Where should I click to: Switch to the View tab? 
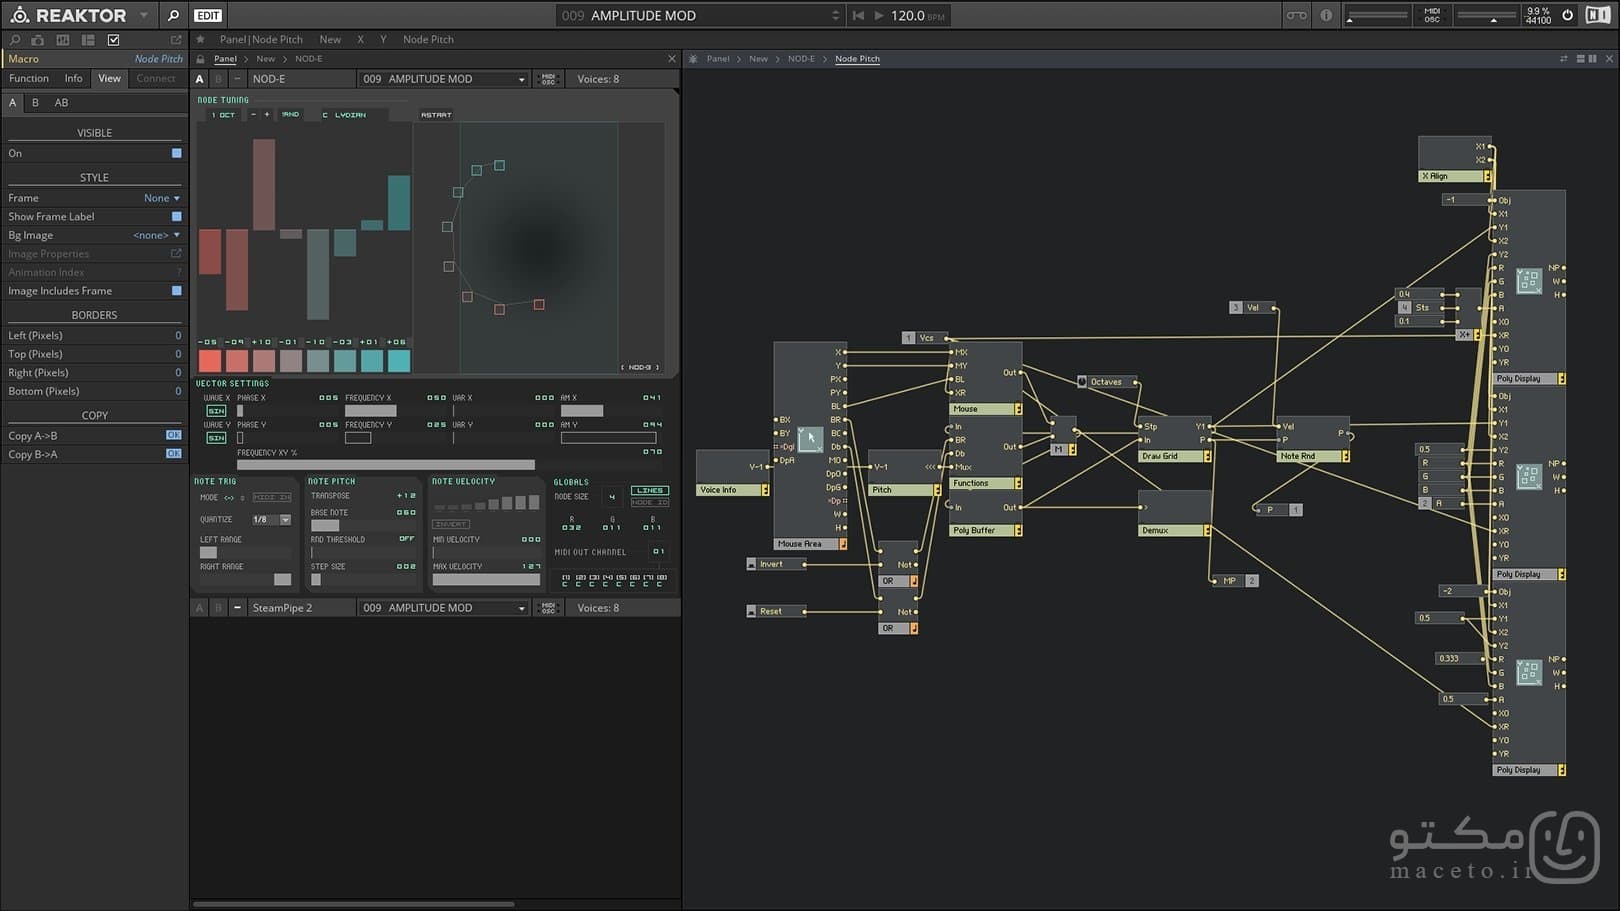[109, 78]
